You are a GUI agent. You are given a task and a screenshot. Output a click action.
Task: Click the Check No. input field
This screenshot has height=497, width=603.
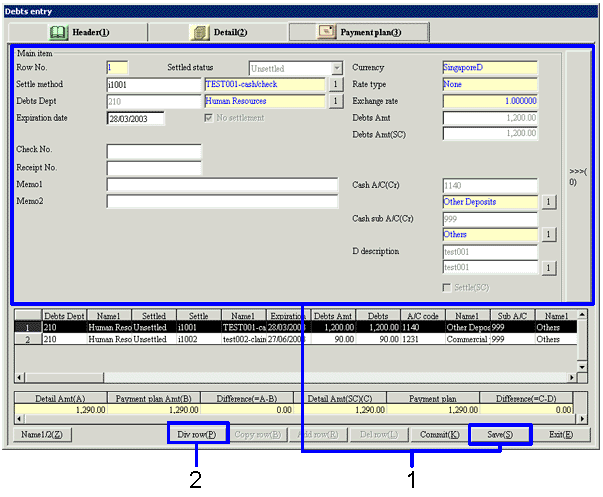click(x=154, y=151)
